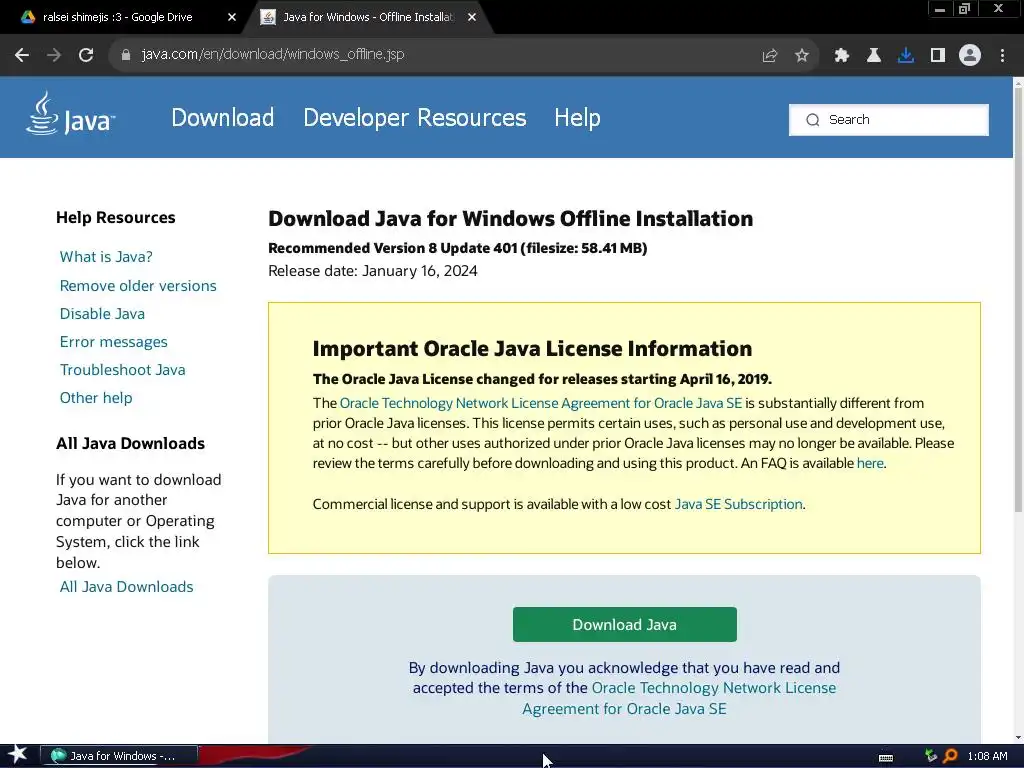Screen dimensions: 1024x768
Task: Open the FAQ 'here' link
Action: point(870,463)
